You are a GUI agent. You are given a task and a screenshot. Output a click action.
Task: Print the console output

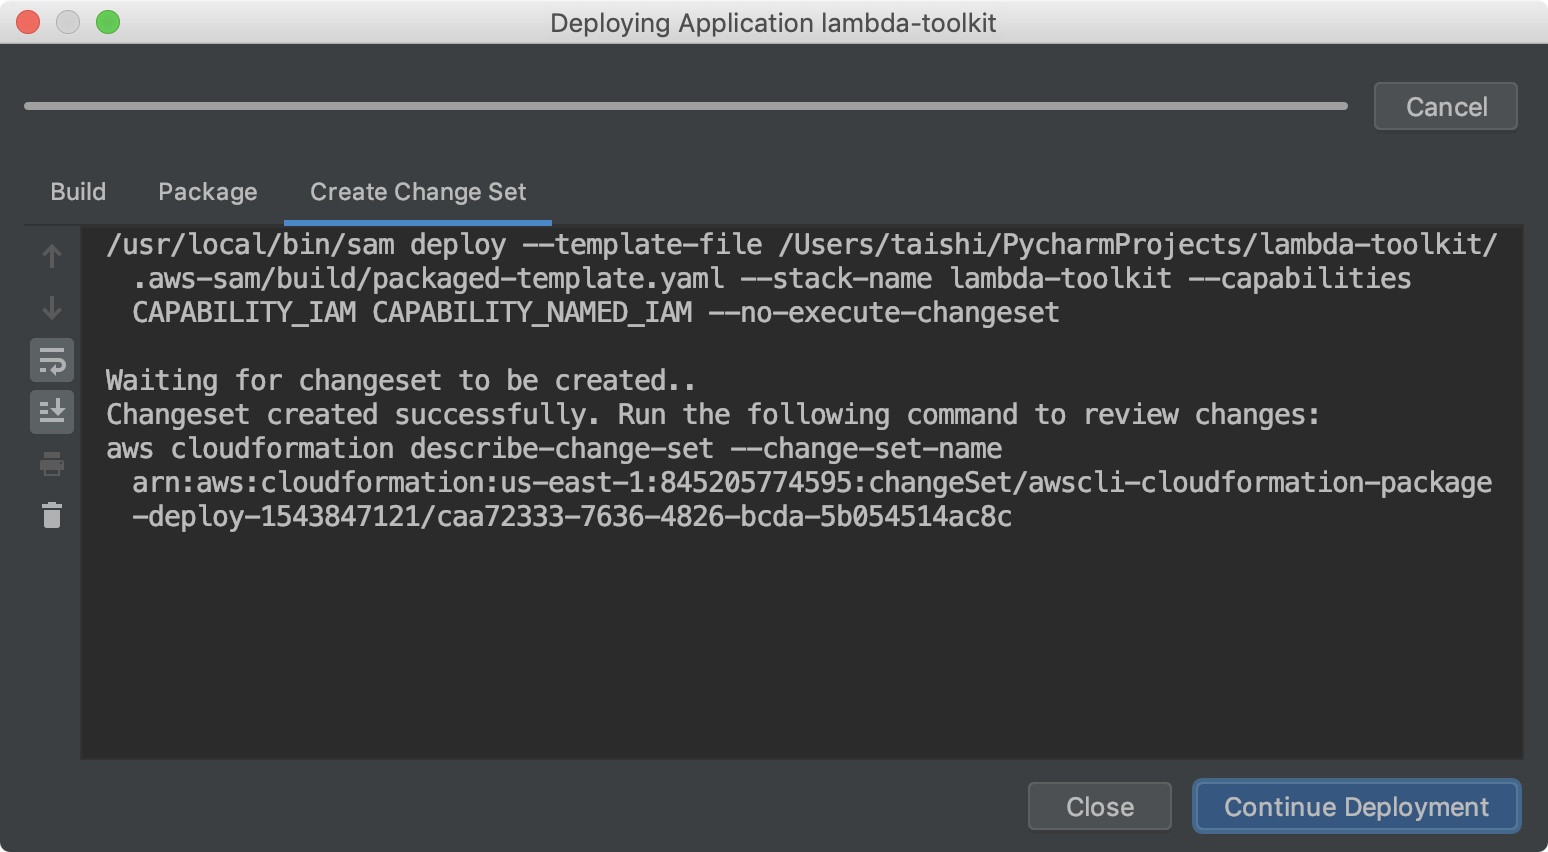tap(51, 464)
